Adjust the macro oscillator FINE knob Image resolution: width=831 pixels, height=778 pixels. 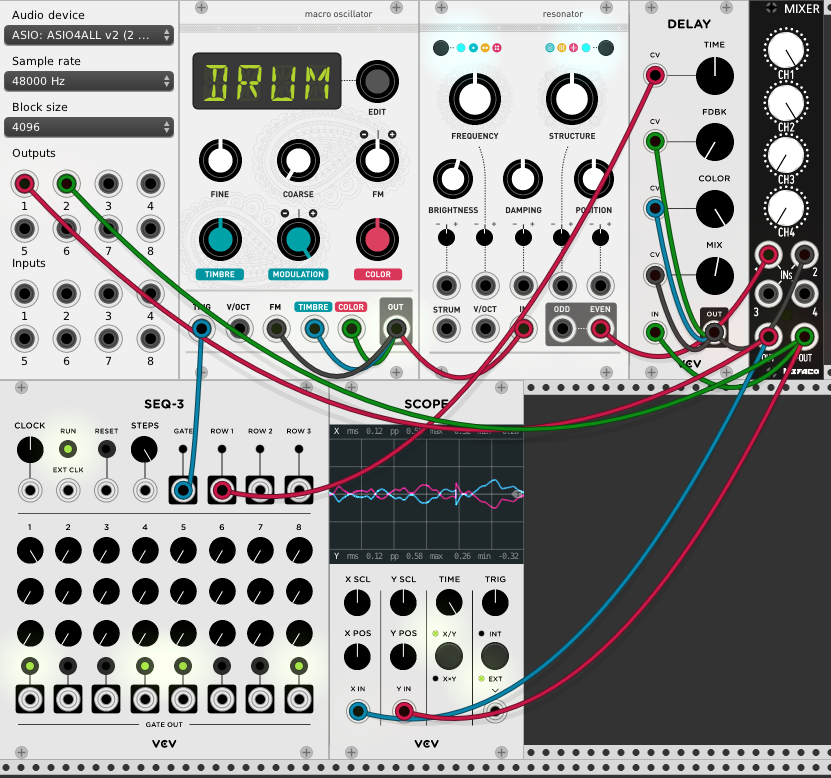(220, 161)
